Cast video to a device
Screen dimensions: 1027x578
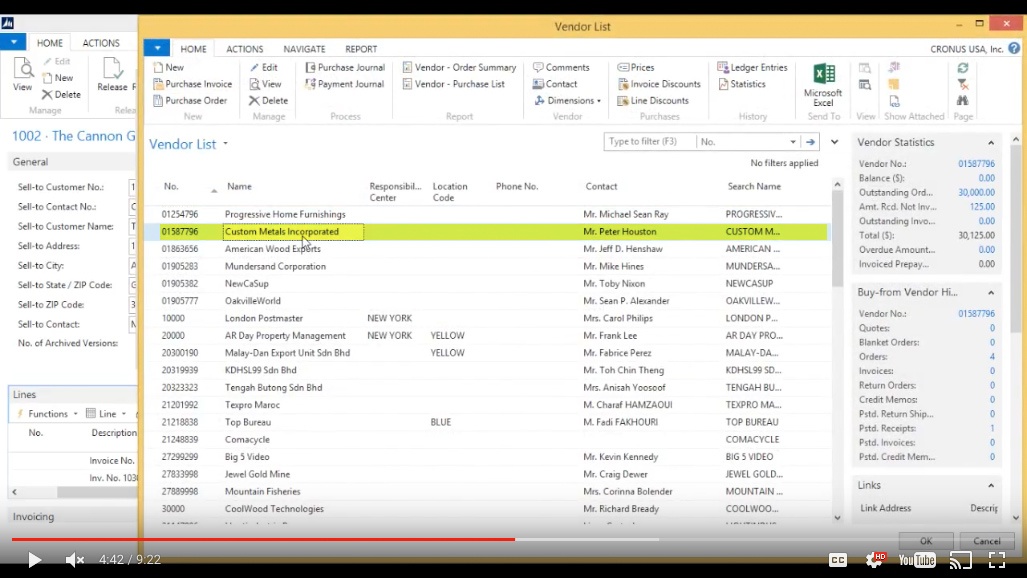961,560
